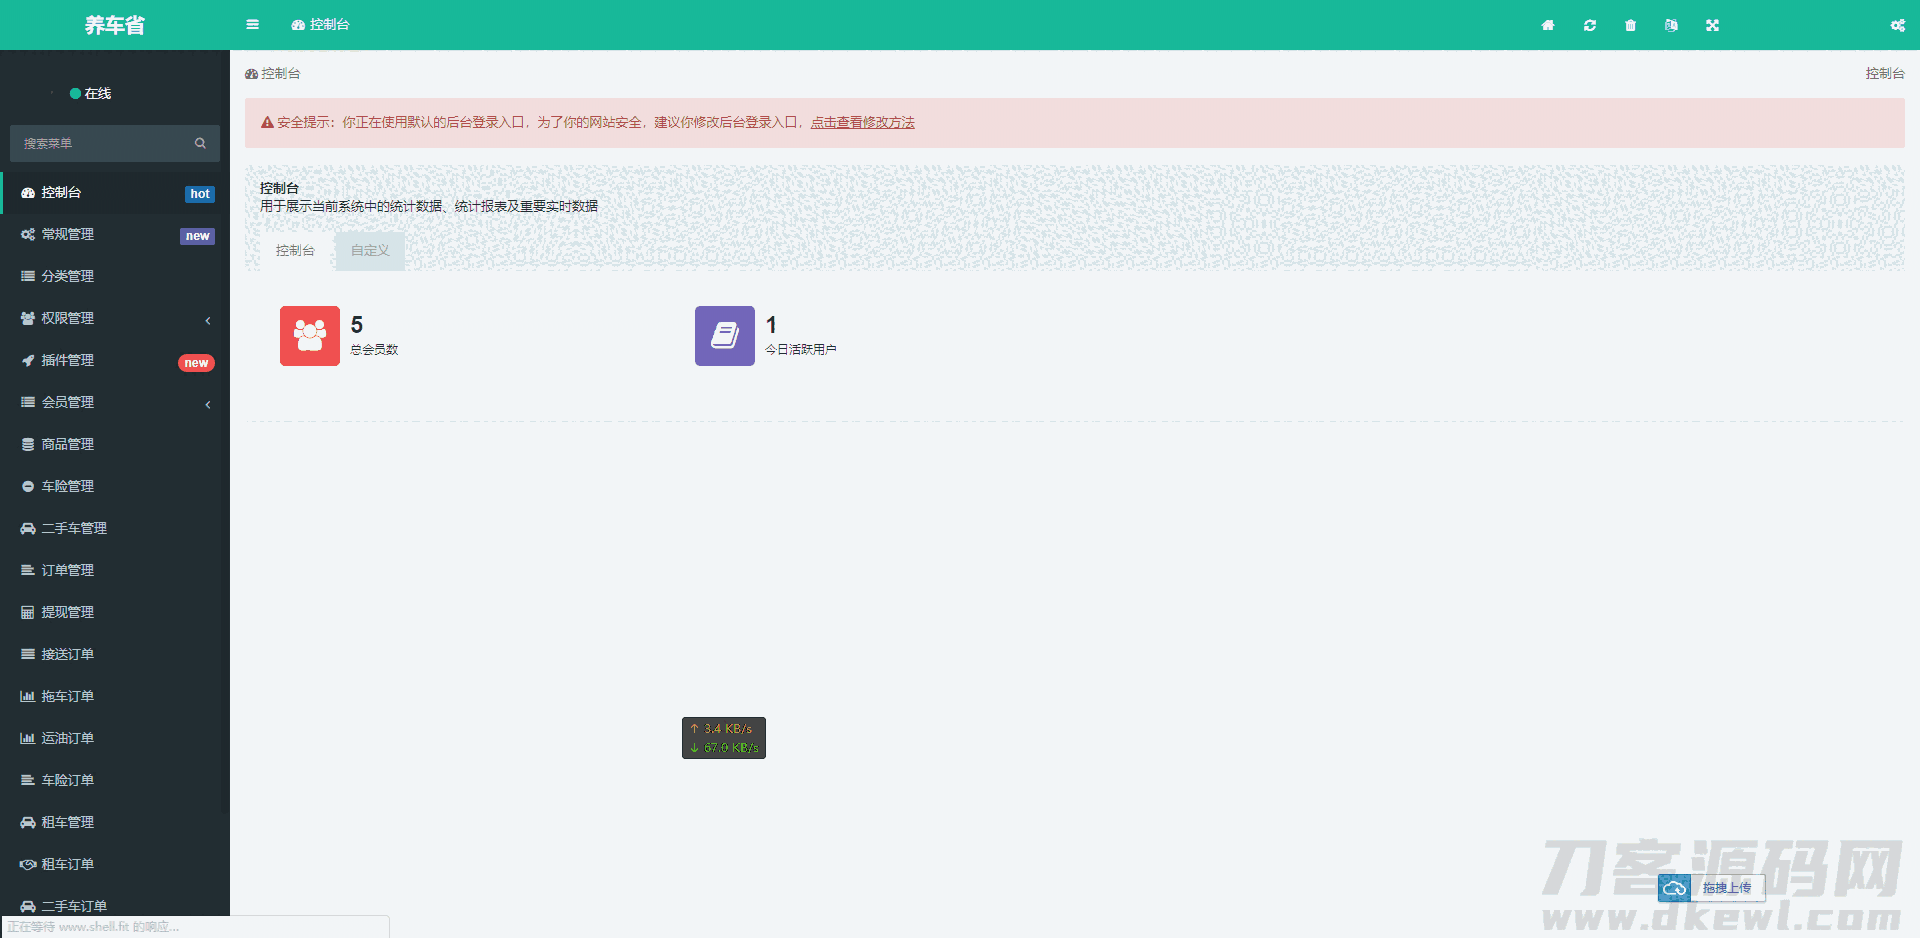Click the 拖拽上传 button
The image size is (1920, 938).
(x=1727, y=888)
